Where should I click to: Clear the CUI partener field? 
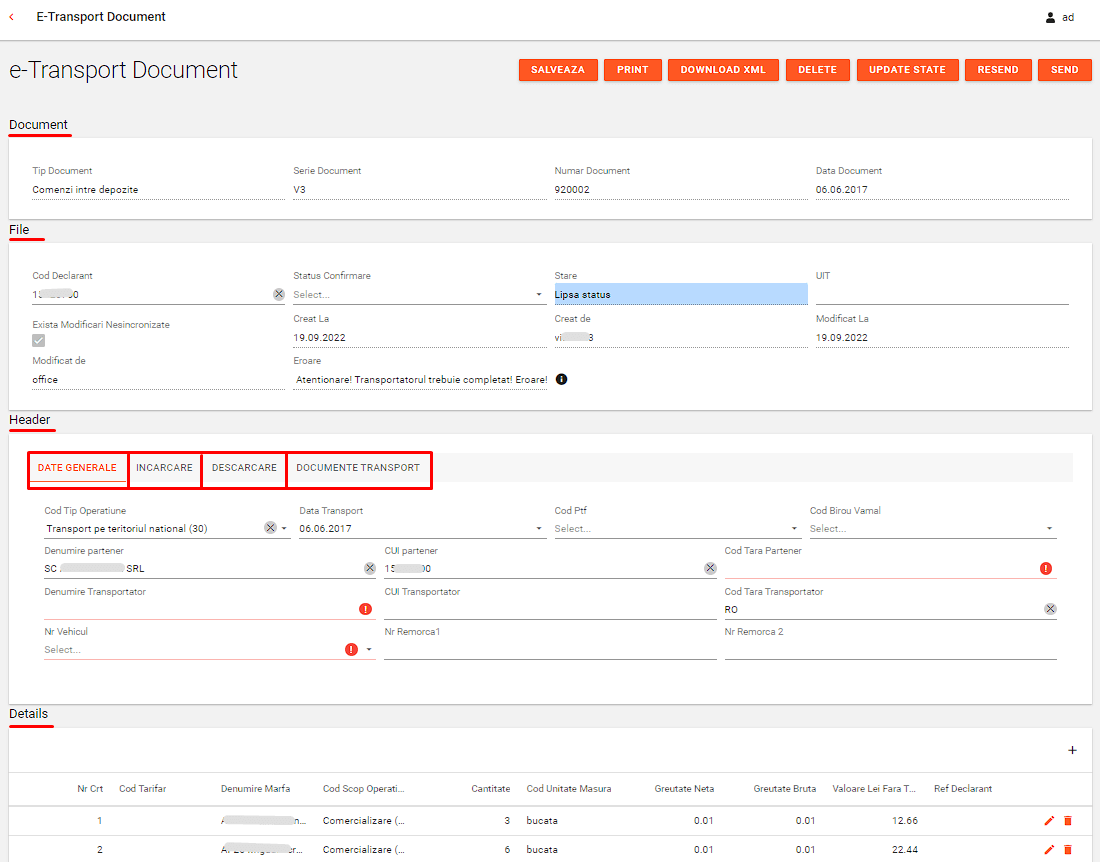tap(710, 568)
